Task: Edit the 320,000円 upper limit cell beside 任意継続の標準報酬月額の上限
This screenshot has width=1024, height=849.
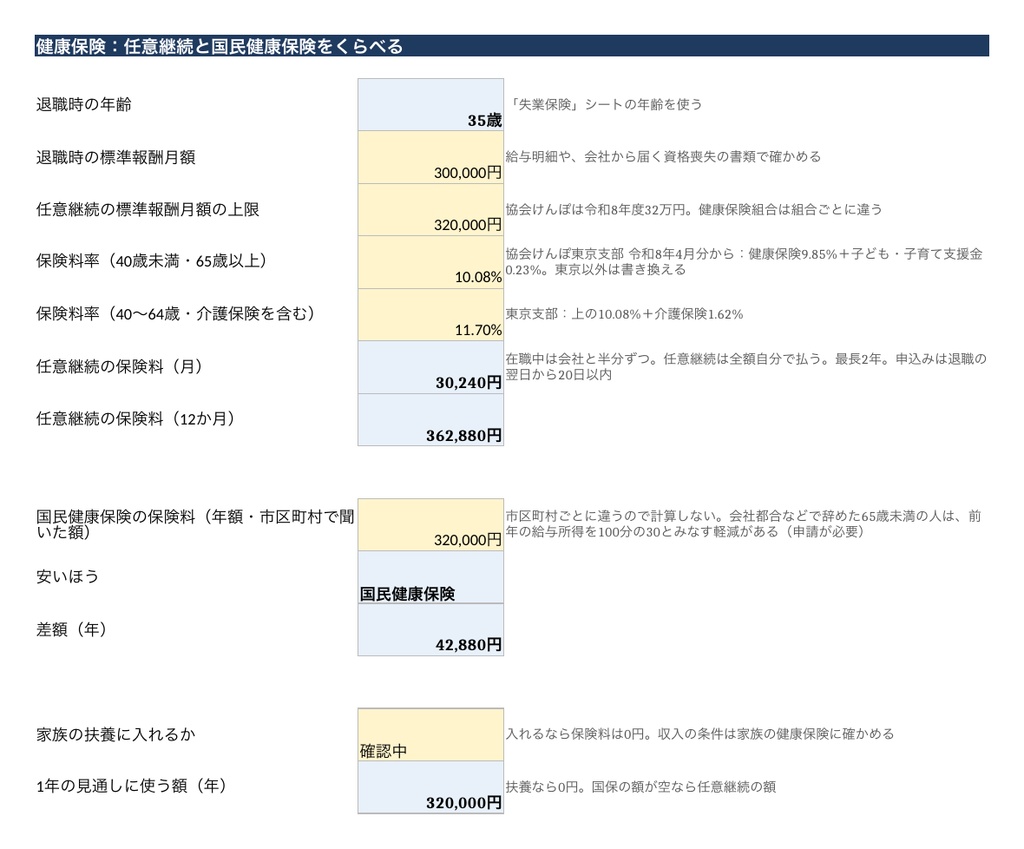Action: [x=430, y=210]
